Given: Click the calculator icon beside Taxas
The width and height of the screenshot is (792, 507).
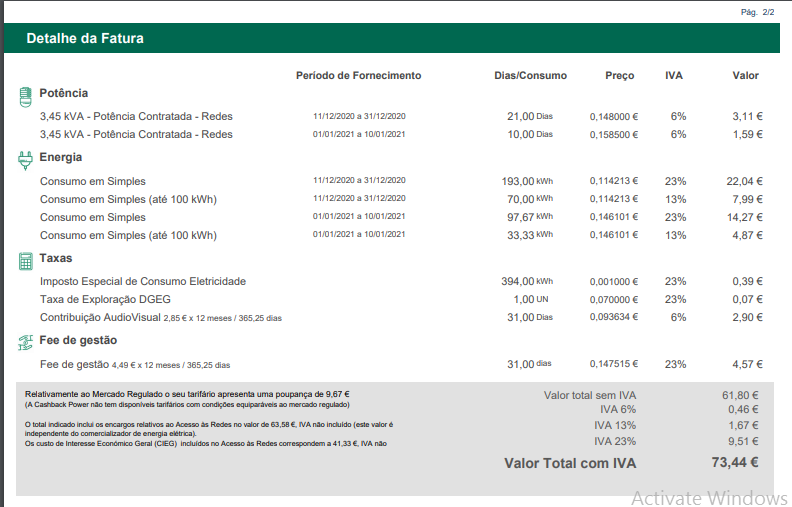Looking at the screenshot, I should 25,261.
